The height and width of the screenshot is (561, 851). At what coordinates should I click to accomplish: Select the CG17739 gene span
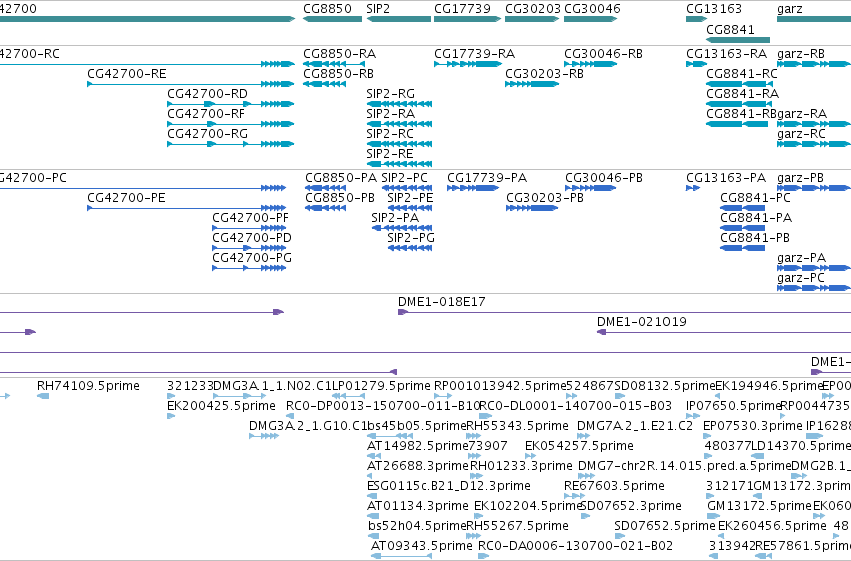[467, 19]
